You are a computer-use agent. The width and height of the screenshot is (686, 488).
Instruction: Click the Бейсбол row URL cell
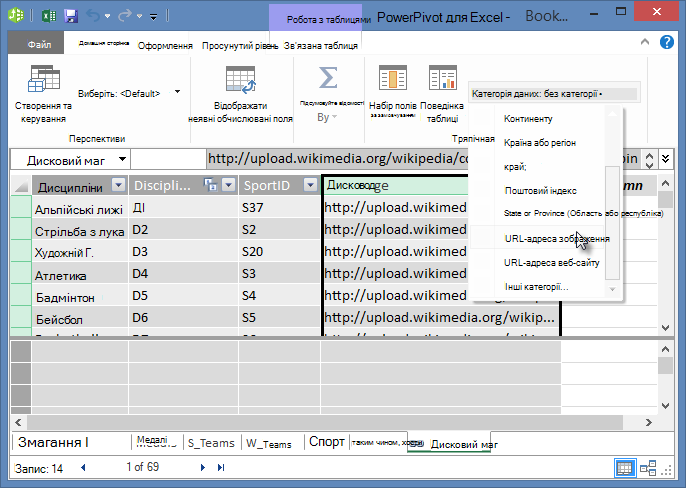coord(441,317)
